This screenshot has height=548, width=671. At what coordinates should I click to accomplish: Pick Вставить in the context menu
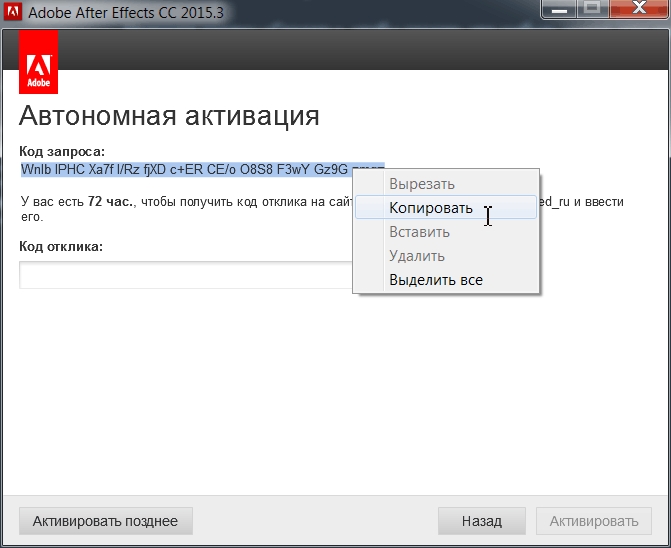[445, 232]
